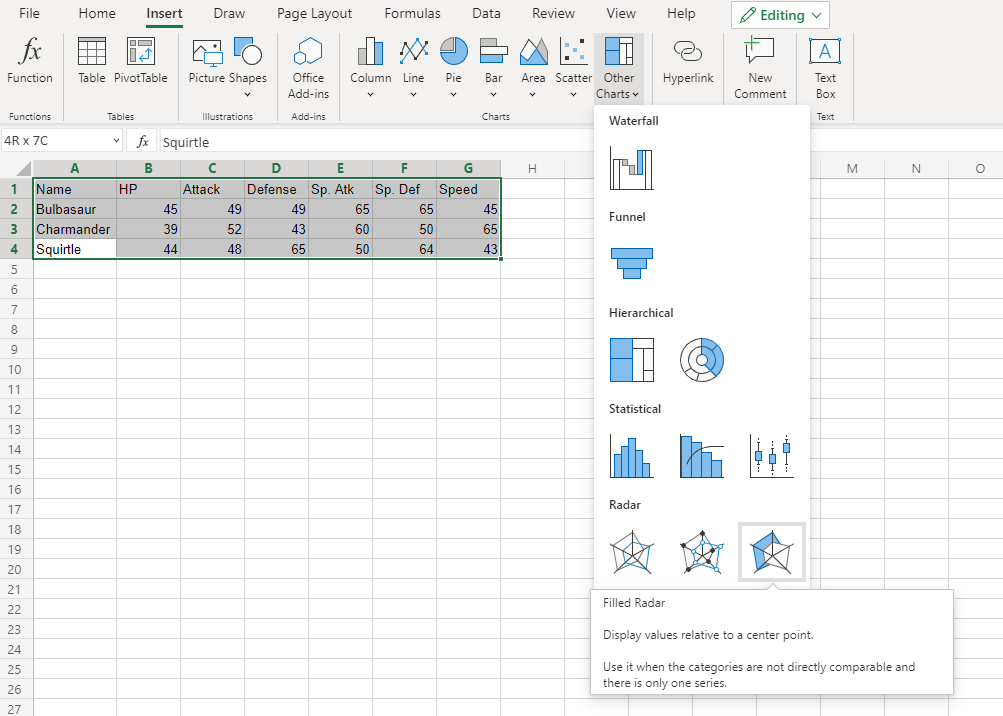
Task: Expand the Name Box dropdown arrow
Action: point(117,141)
